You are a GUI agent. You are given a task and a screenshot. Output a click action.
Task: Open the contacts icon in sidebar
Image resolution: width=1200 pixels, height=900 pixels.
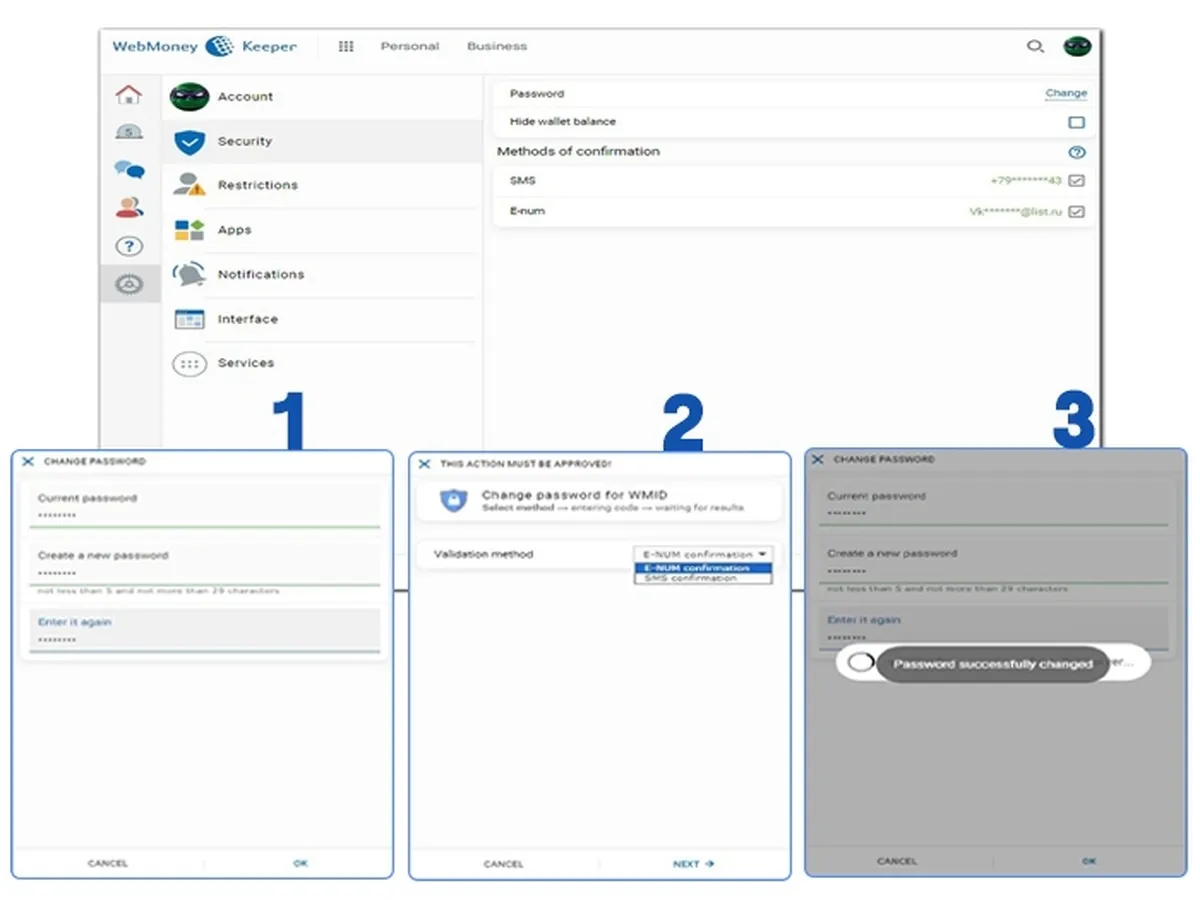[x=129, y=208]
